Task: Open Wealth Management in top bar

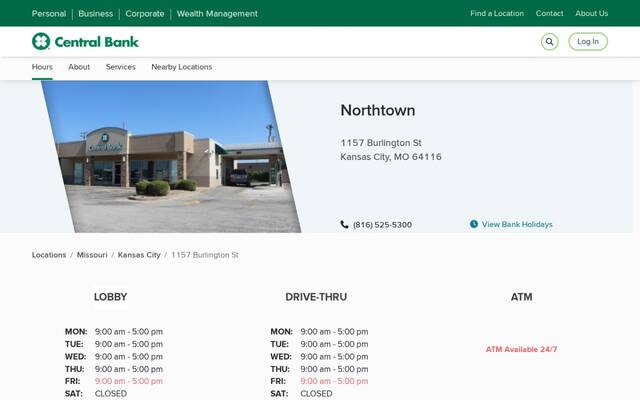Action: 217,13
